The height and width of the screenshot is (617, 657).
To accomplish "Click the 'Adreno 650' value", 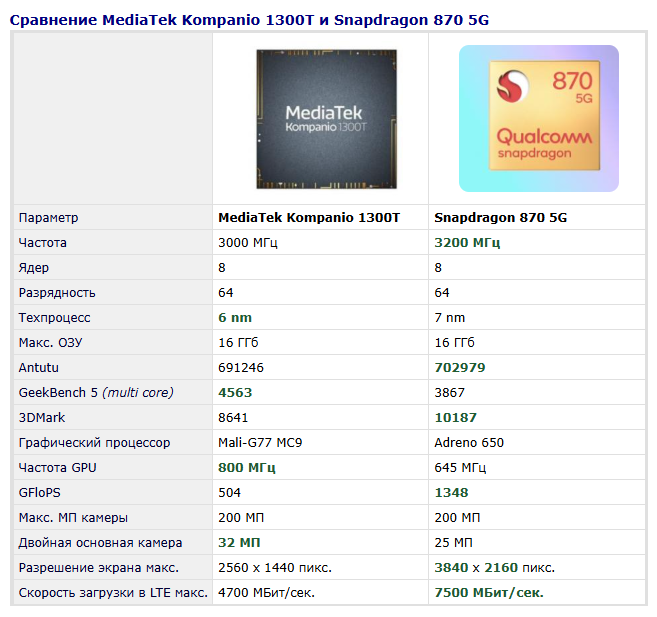I will (469, 443).
